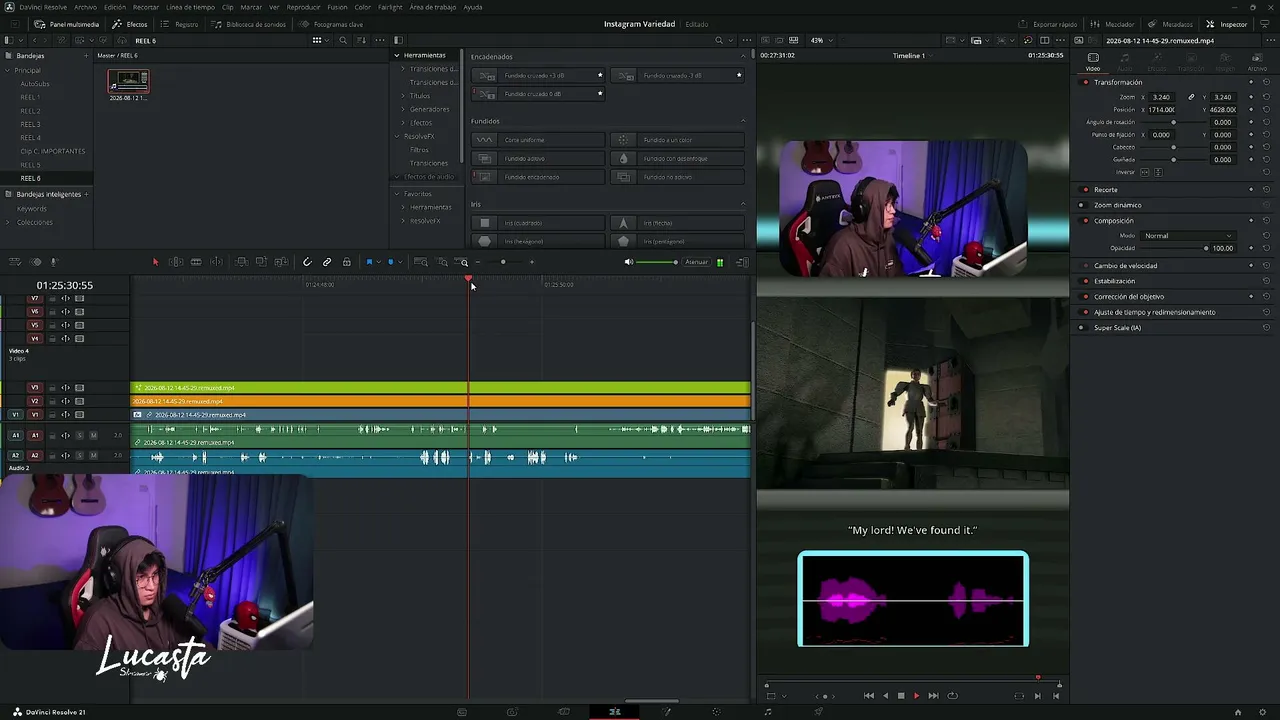Jump to the first frame in viewer
Screen dimensions: 1280x720
[868, 696]
